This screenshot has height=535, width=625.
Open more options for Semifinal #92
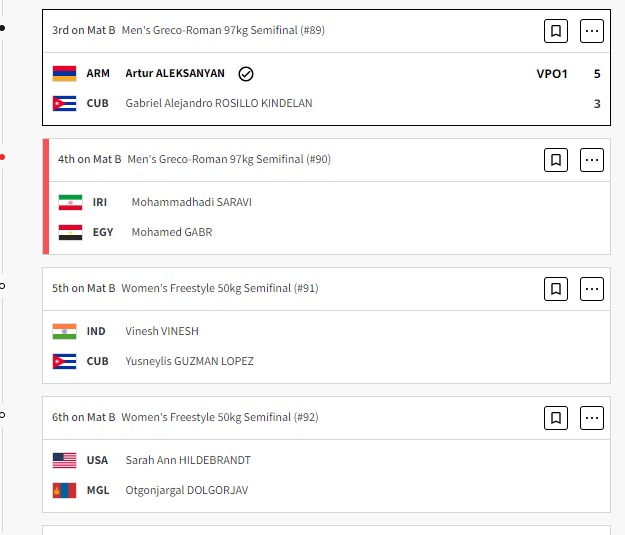tap(592, 417)
